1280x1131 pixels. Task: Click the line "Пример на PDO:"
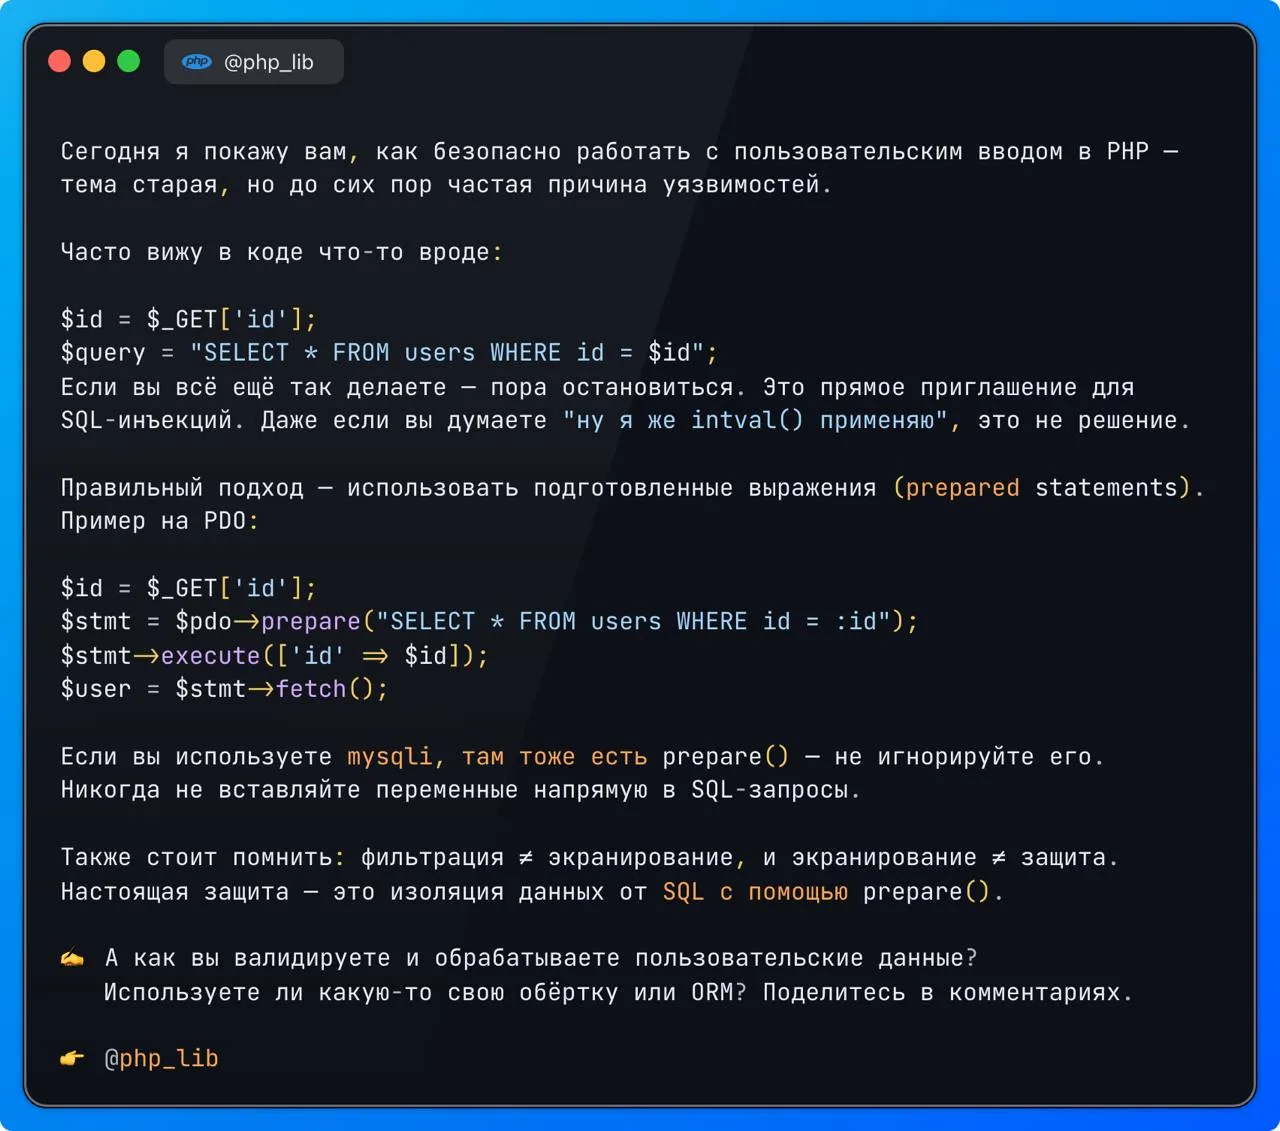click(x=160, y=521)
